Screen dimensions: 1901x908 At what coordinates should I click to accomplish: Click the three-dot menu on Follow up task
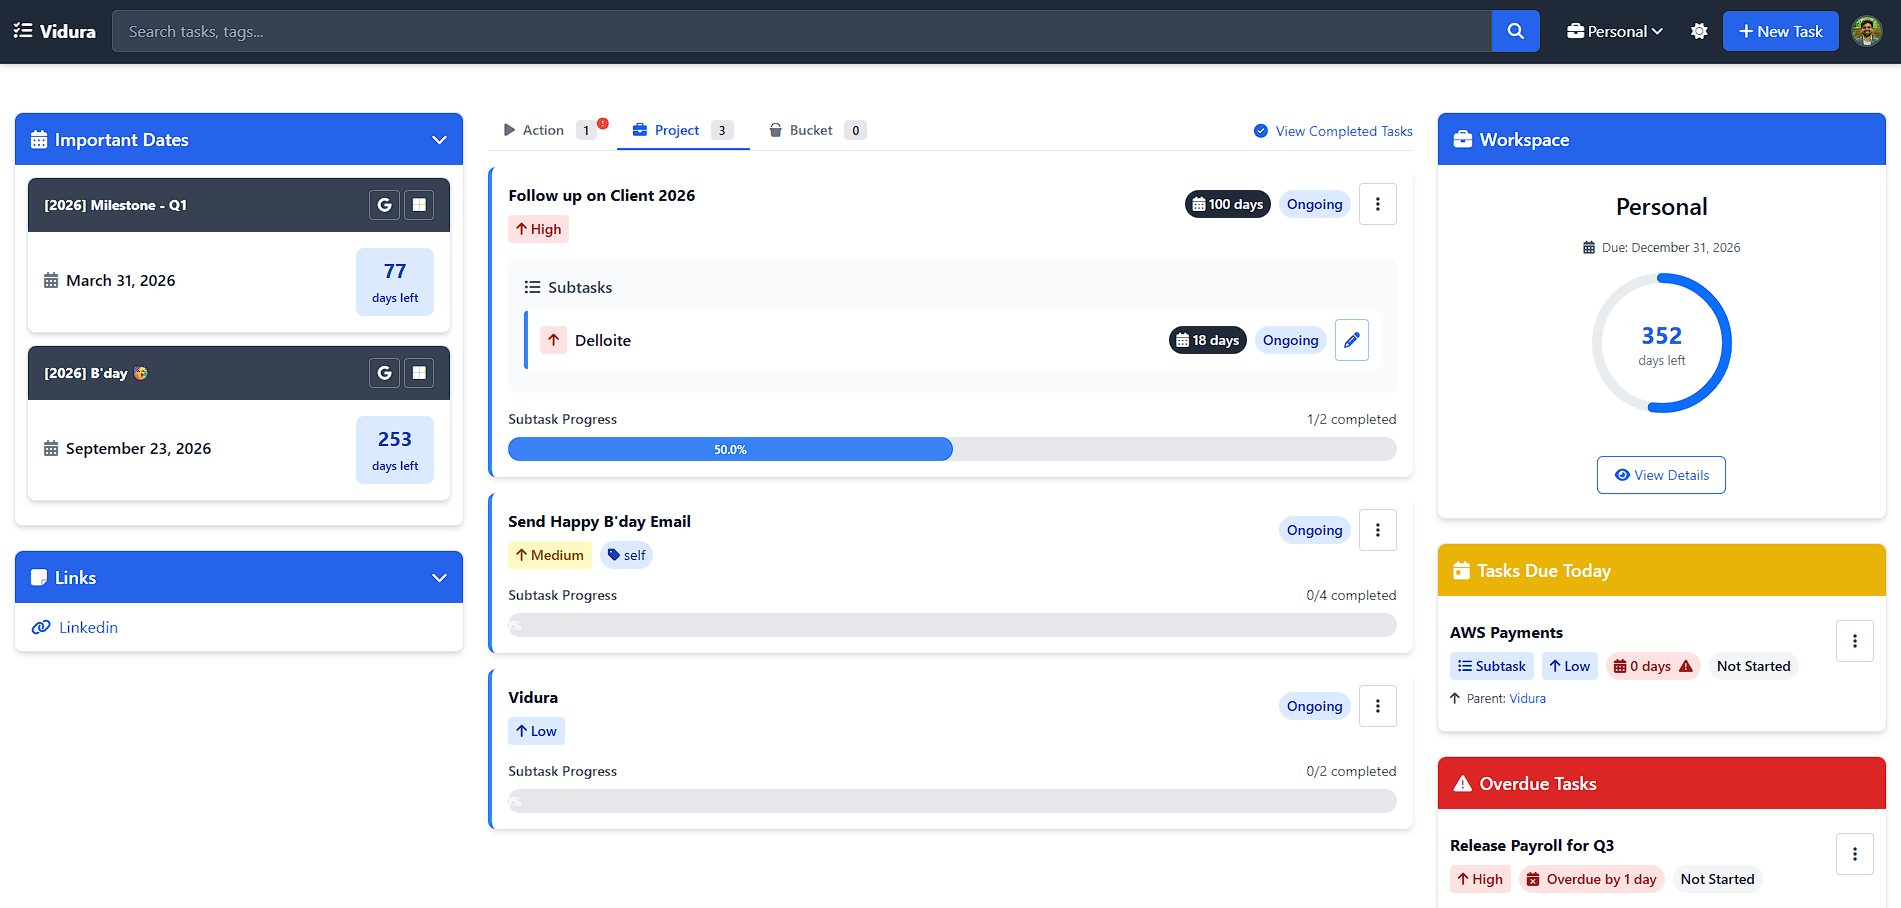pyautogui.click(x=1377, y=203)
